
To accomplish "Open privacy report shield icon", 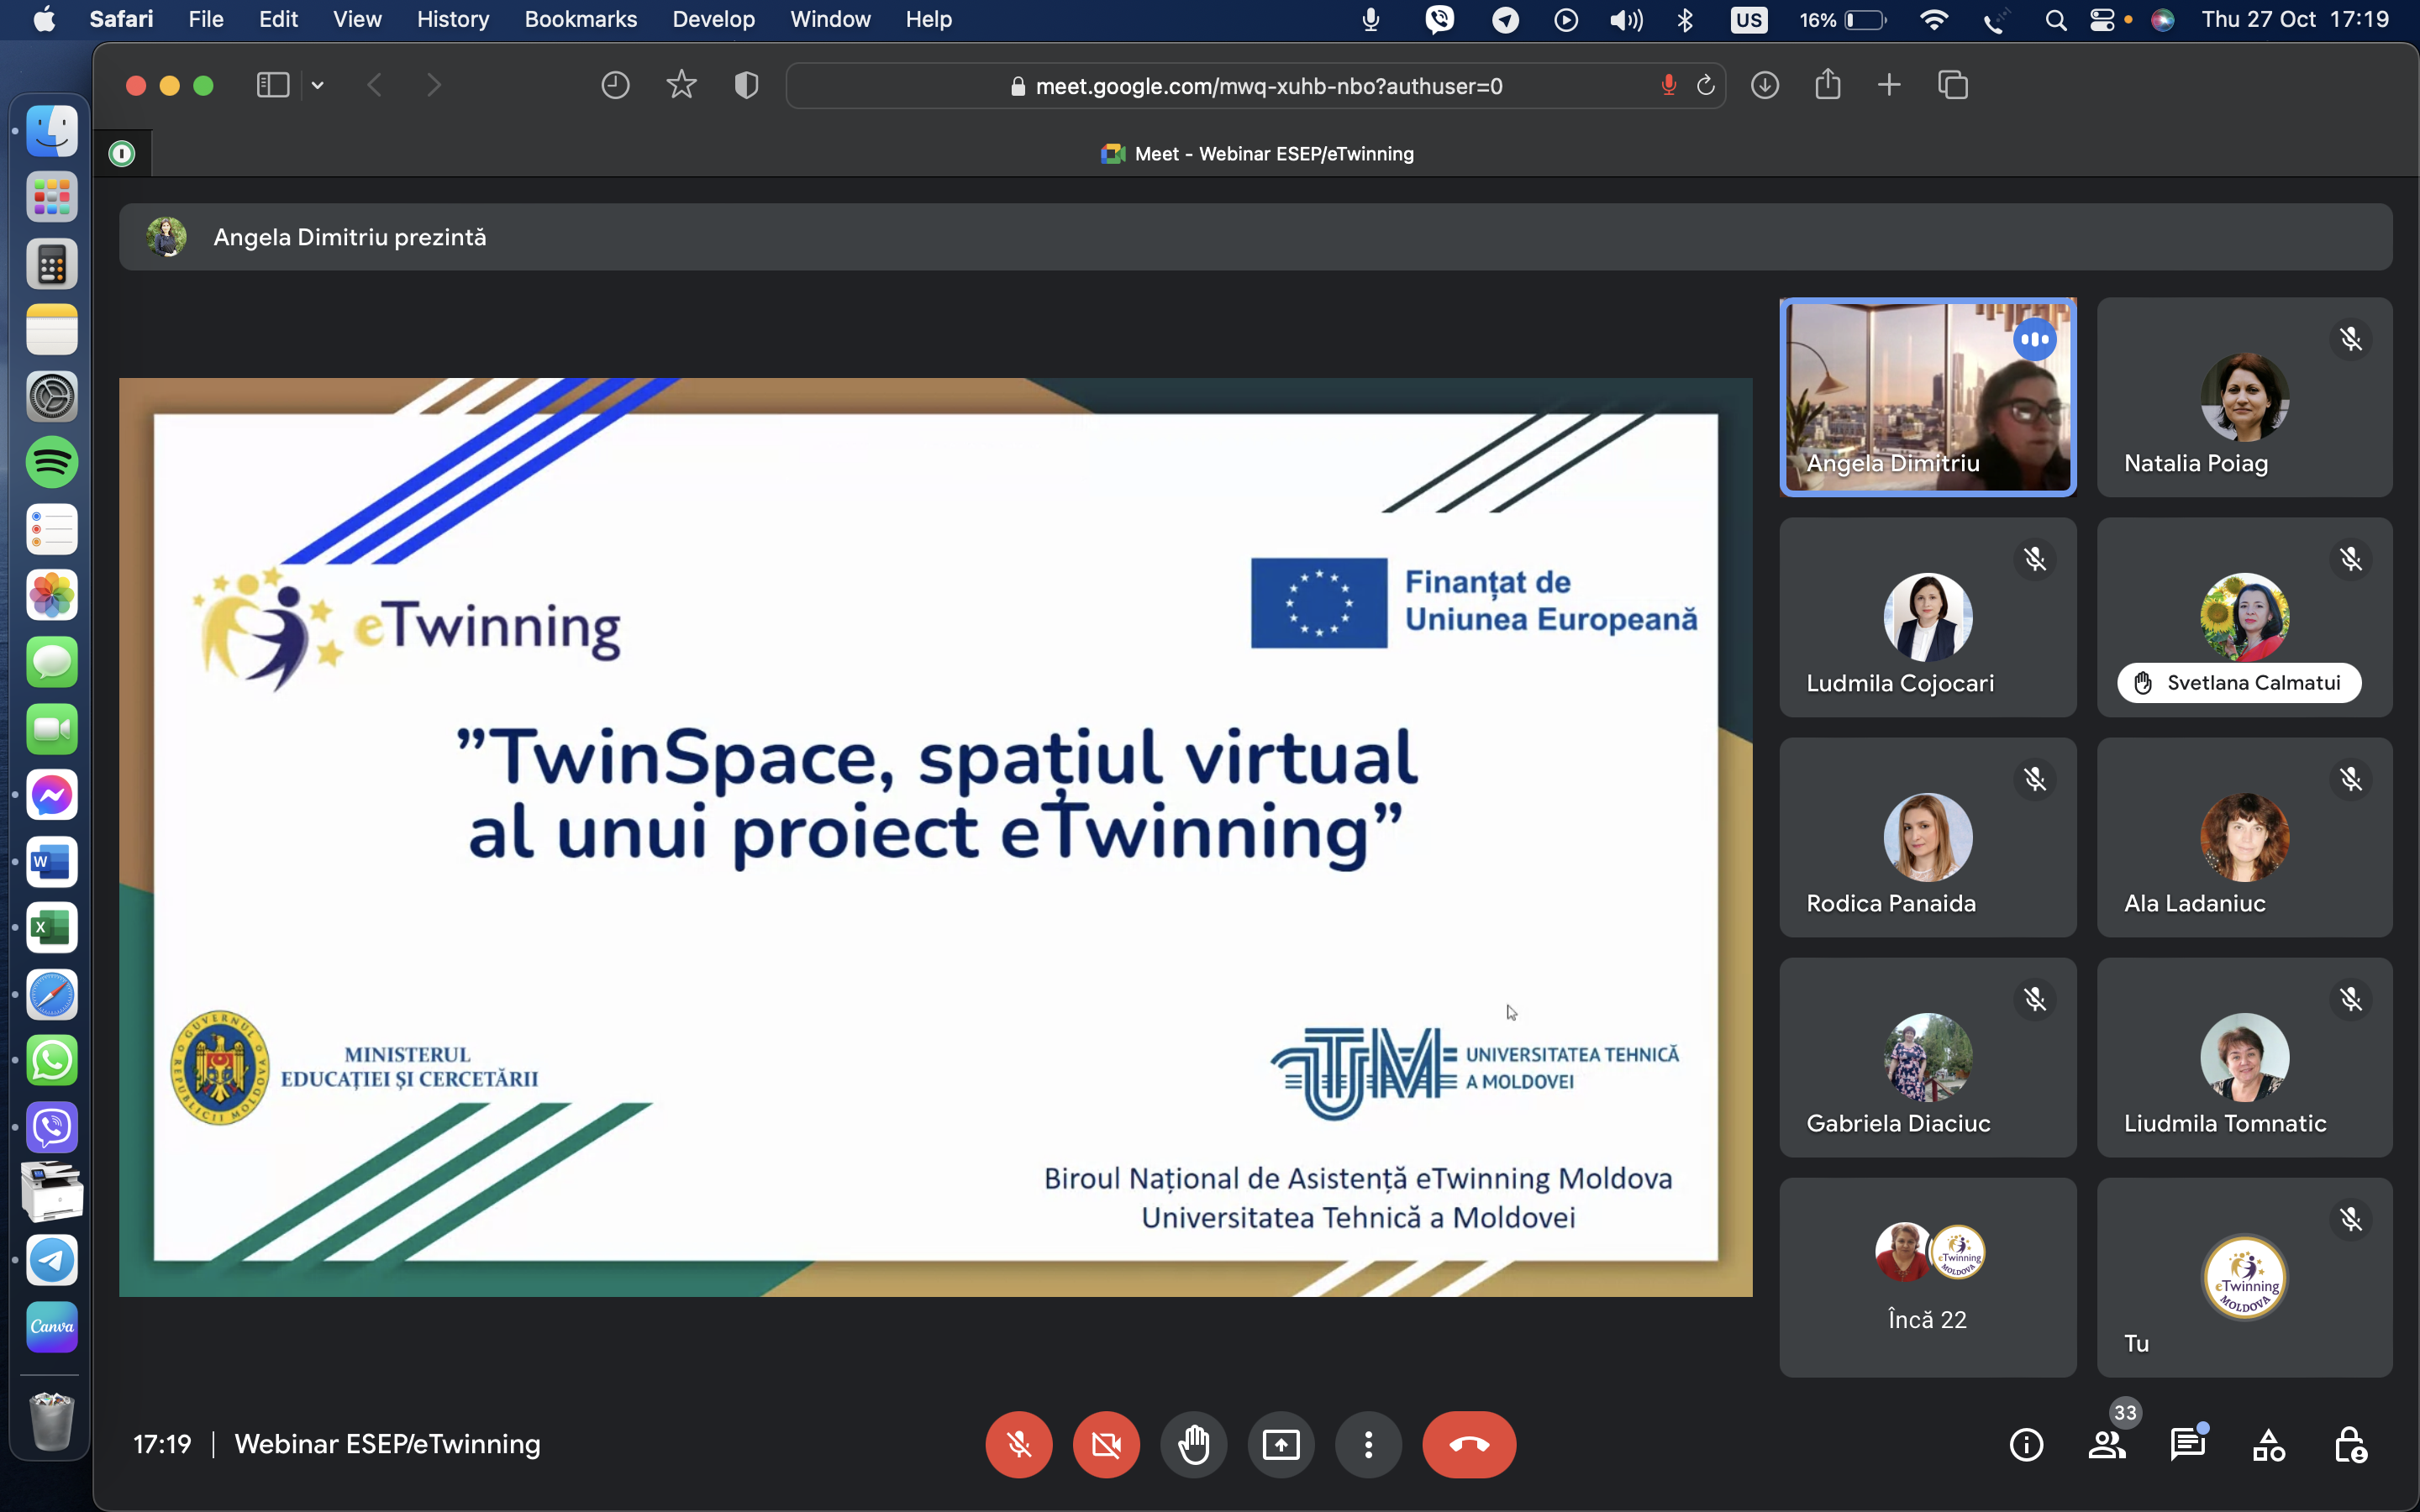I will coord(746,85).
